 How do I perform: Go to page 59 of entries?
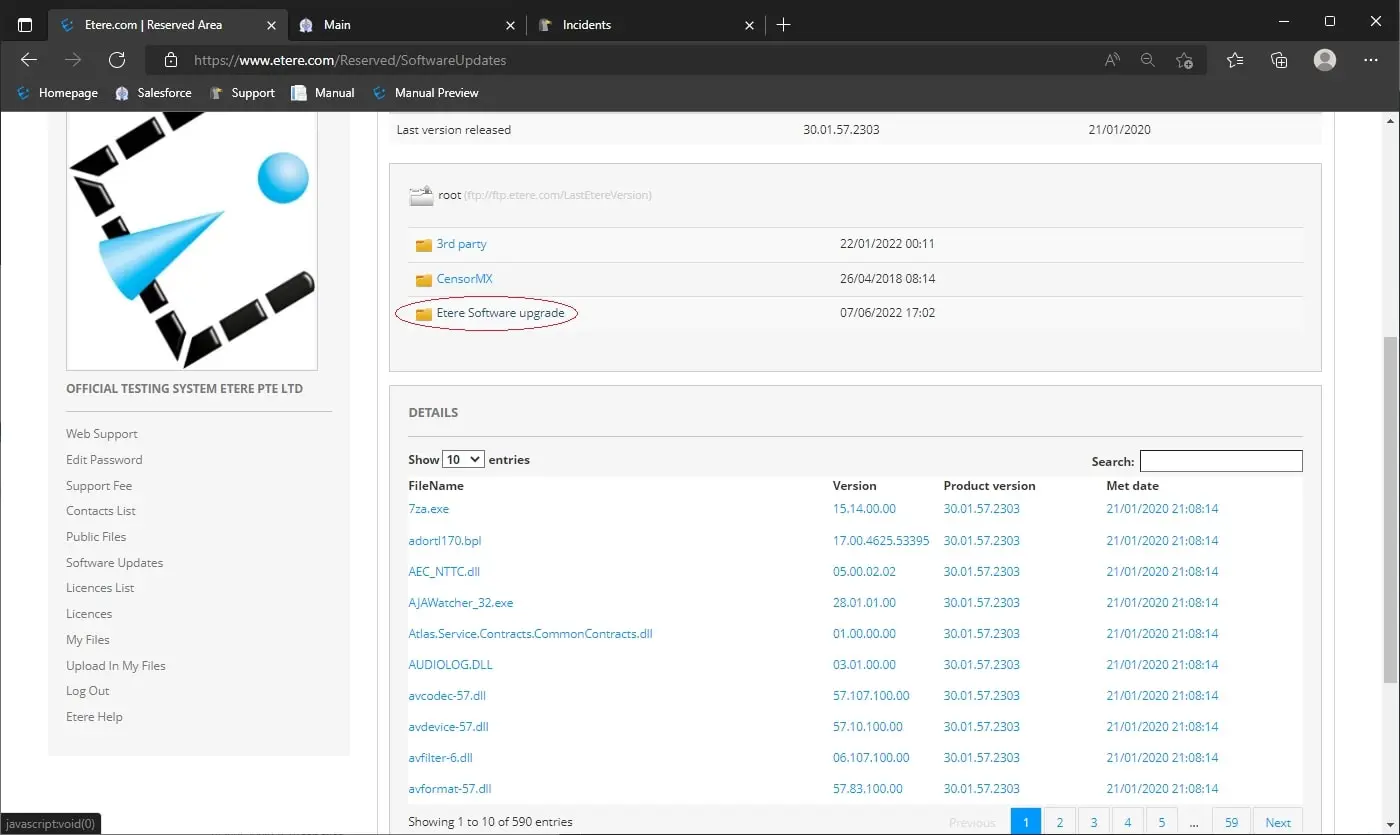(1231, 822)
